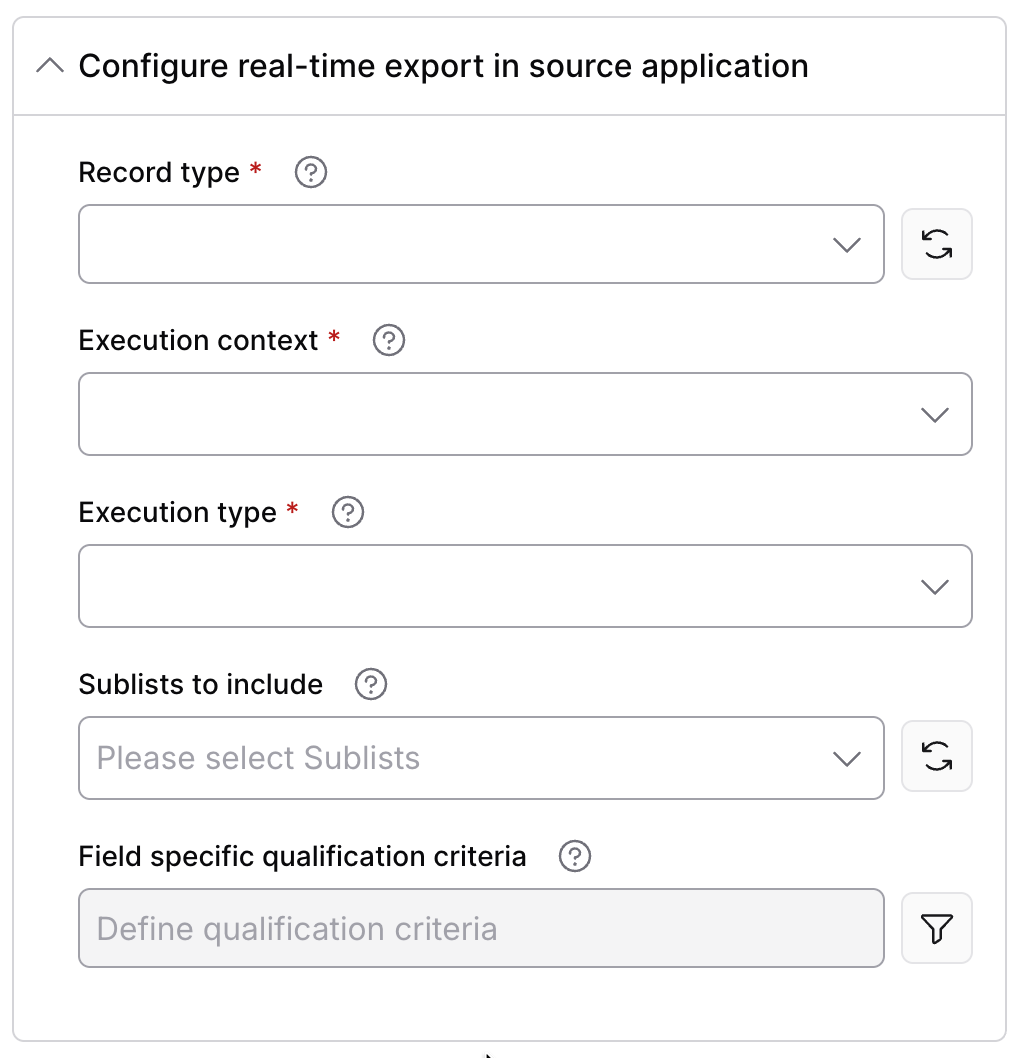
Task: Open help for Execution context
Action: 389,340
